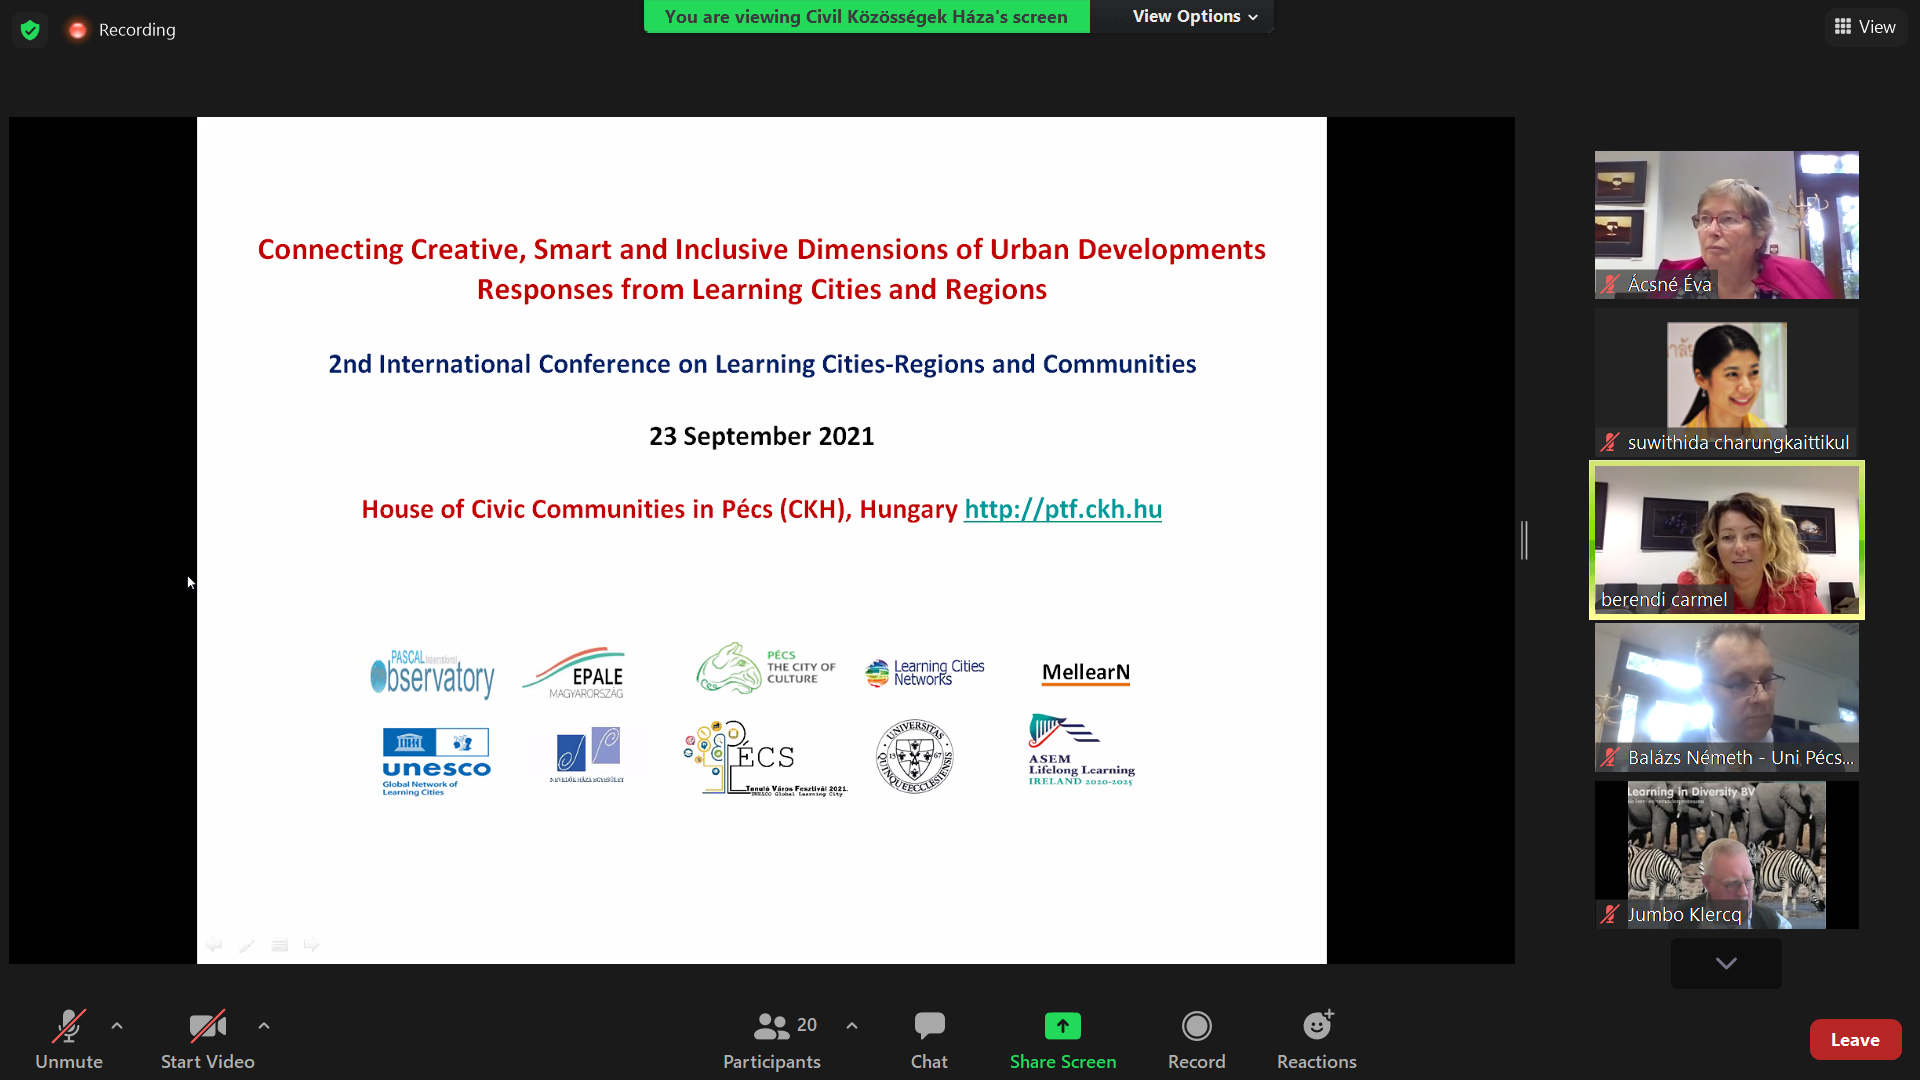Start Video camera toggle
The image size is (1920, 1080).
tap(207, 1039)
